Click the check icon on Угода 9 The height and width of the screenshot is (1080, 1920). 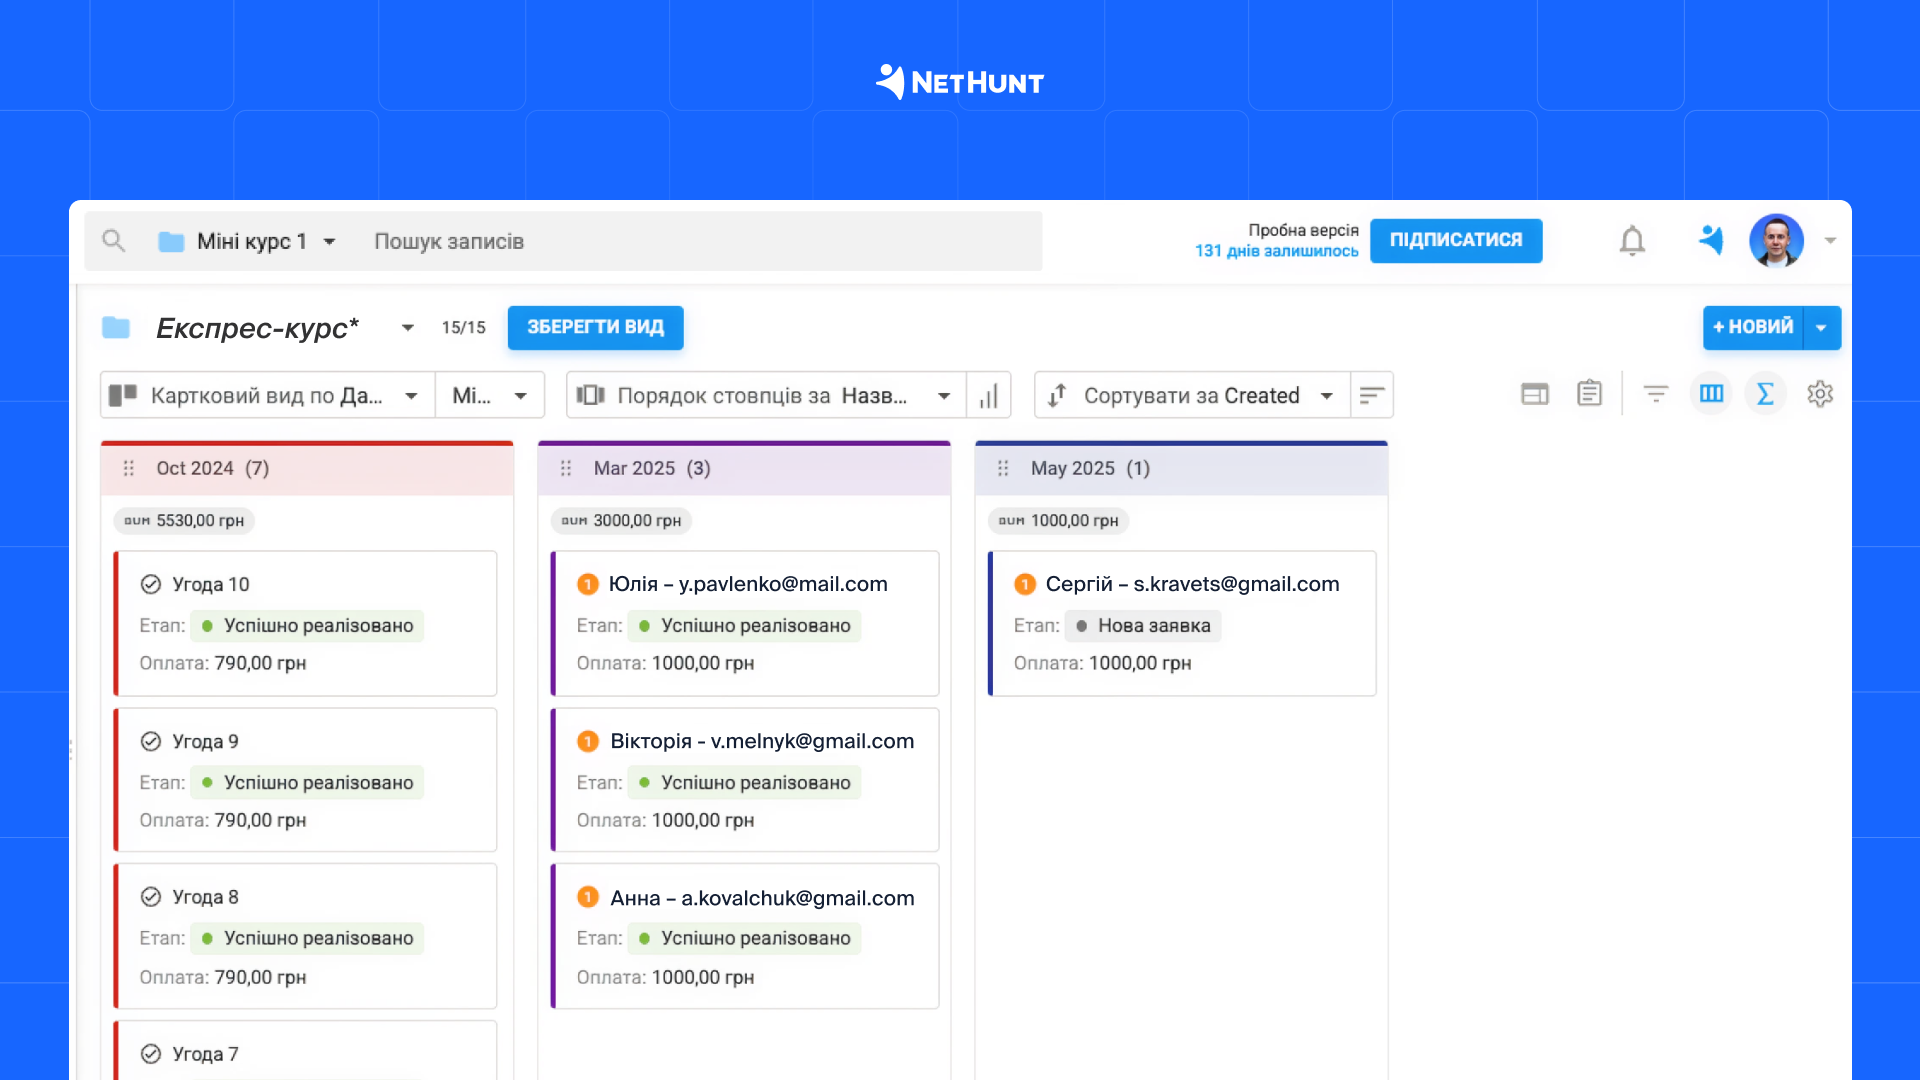(x=151, y=741)
